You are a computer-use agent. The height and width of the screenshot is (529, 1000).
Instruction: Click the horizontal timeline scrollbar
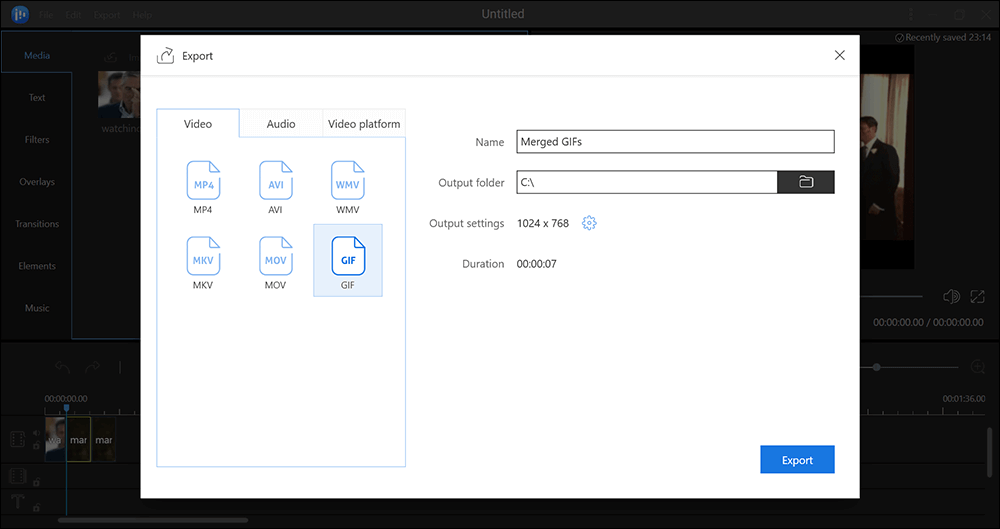[x=152, y=521]
